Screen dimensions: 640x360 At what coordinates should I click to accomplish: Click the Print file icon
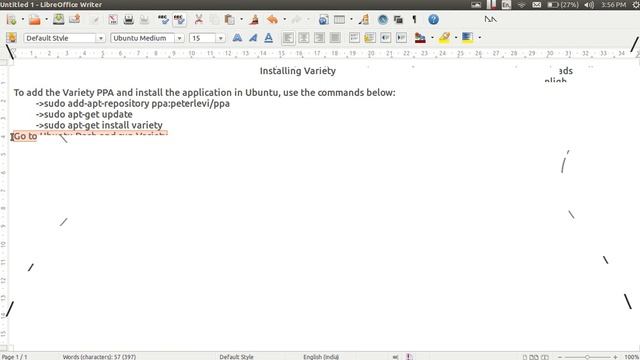(129, 20)
